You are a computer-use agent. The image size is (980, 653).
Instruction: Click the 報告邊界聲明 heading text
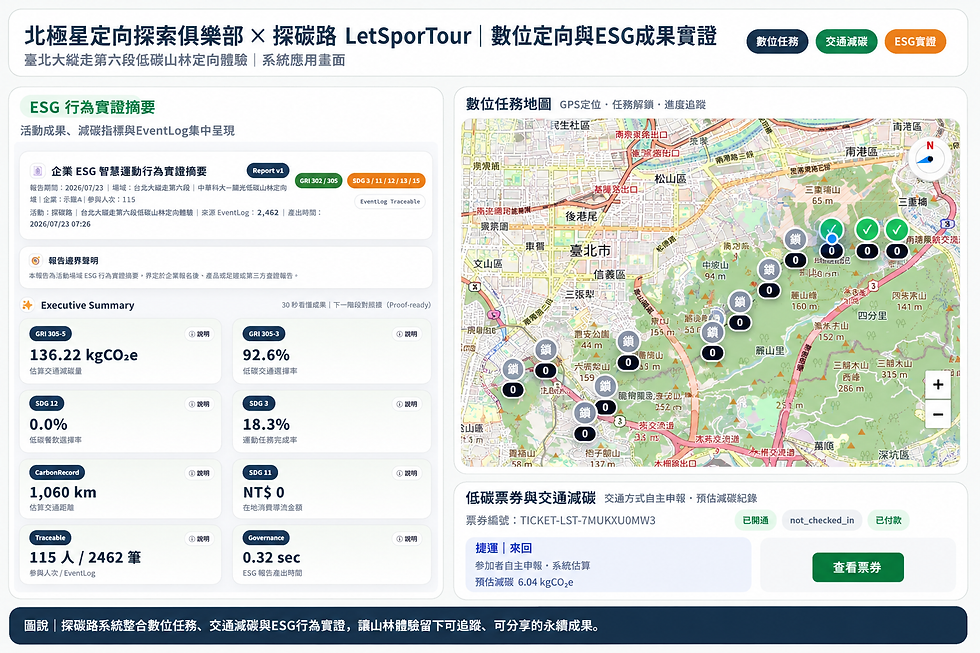73,261
